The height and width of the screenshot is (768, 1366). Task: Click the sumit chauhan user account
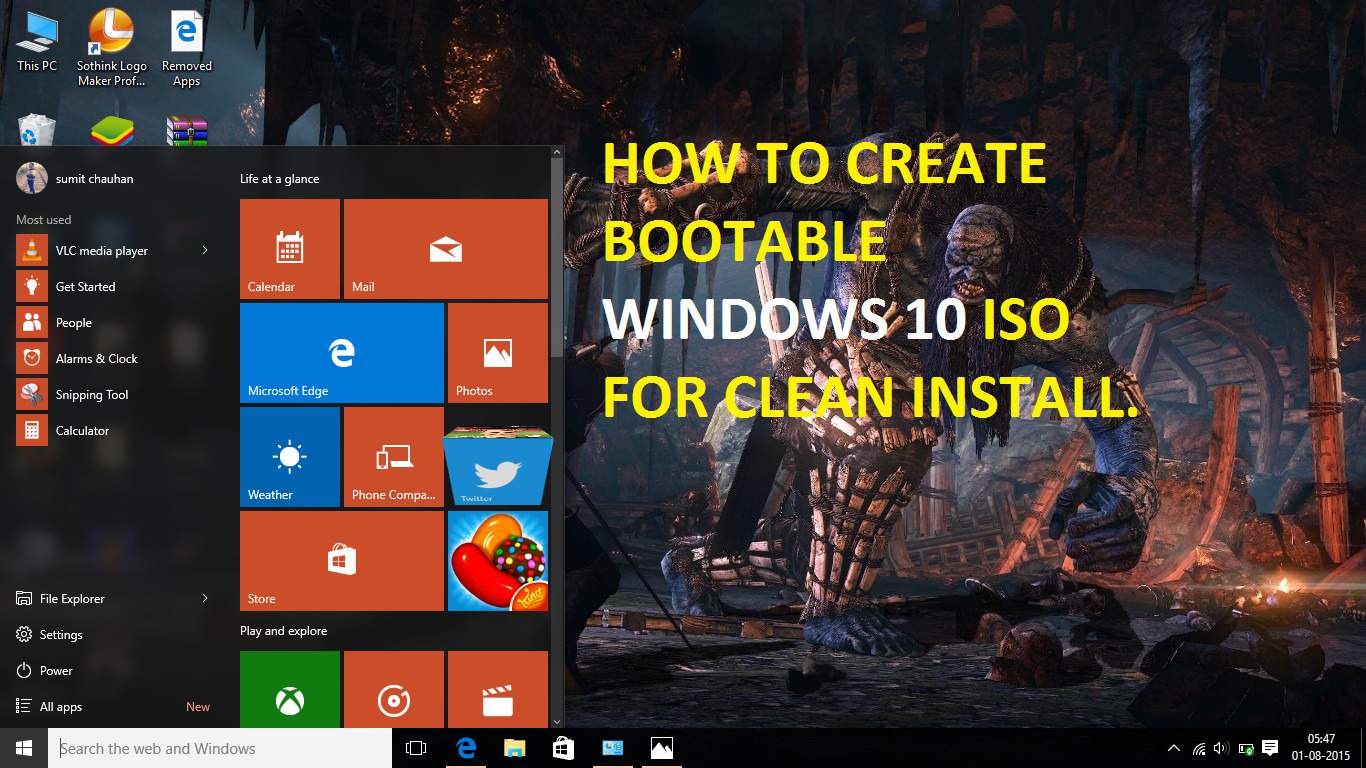point(76,178)
